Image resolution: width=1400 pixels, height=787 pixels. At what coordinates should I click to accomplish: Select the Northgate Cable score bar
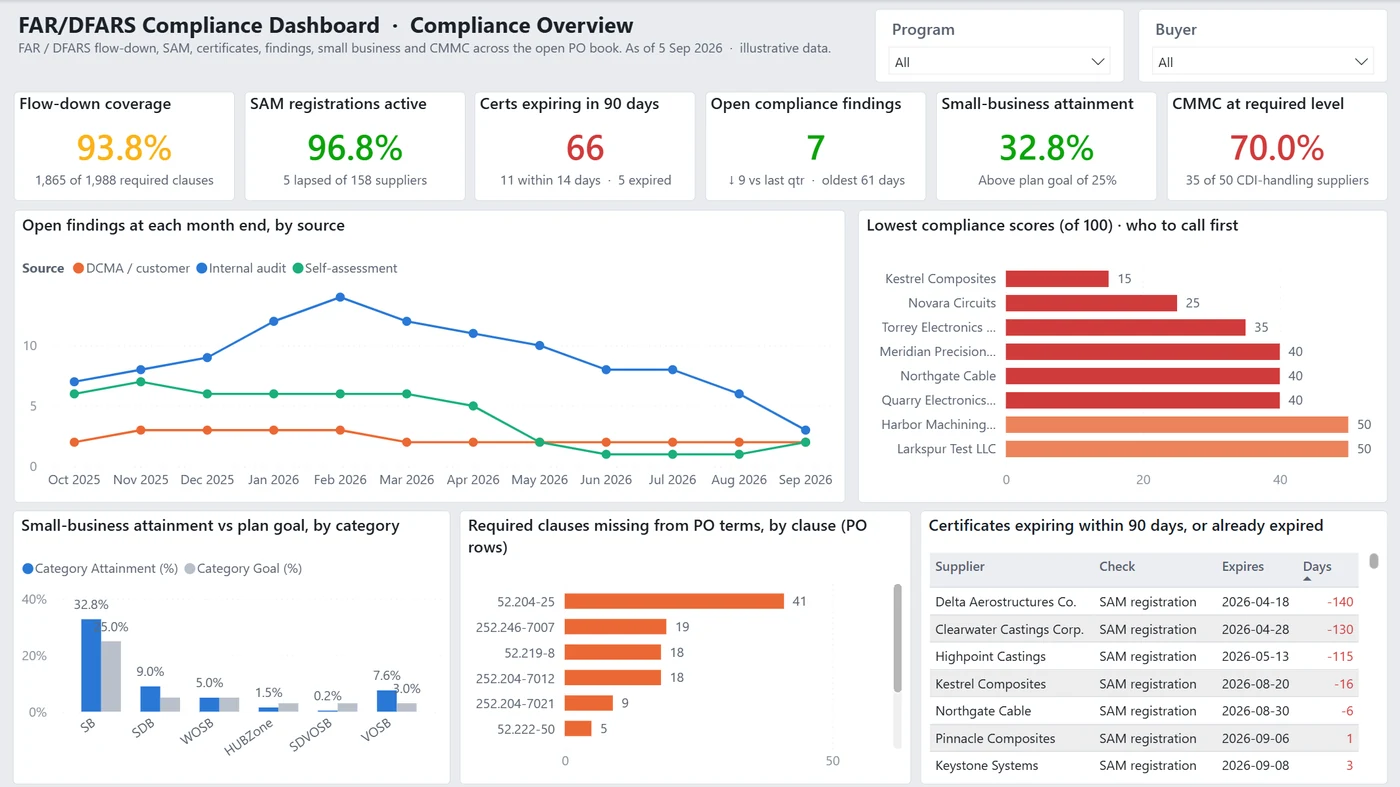pos(1143,376)
